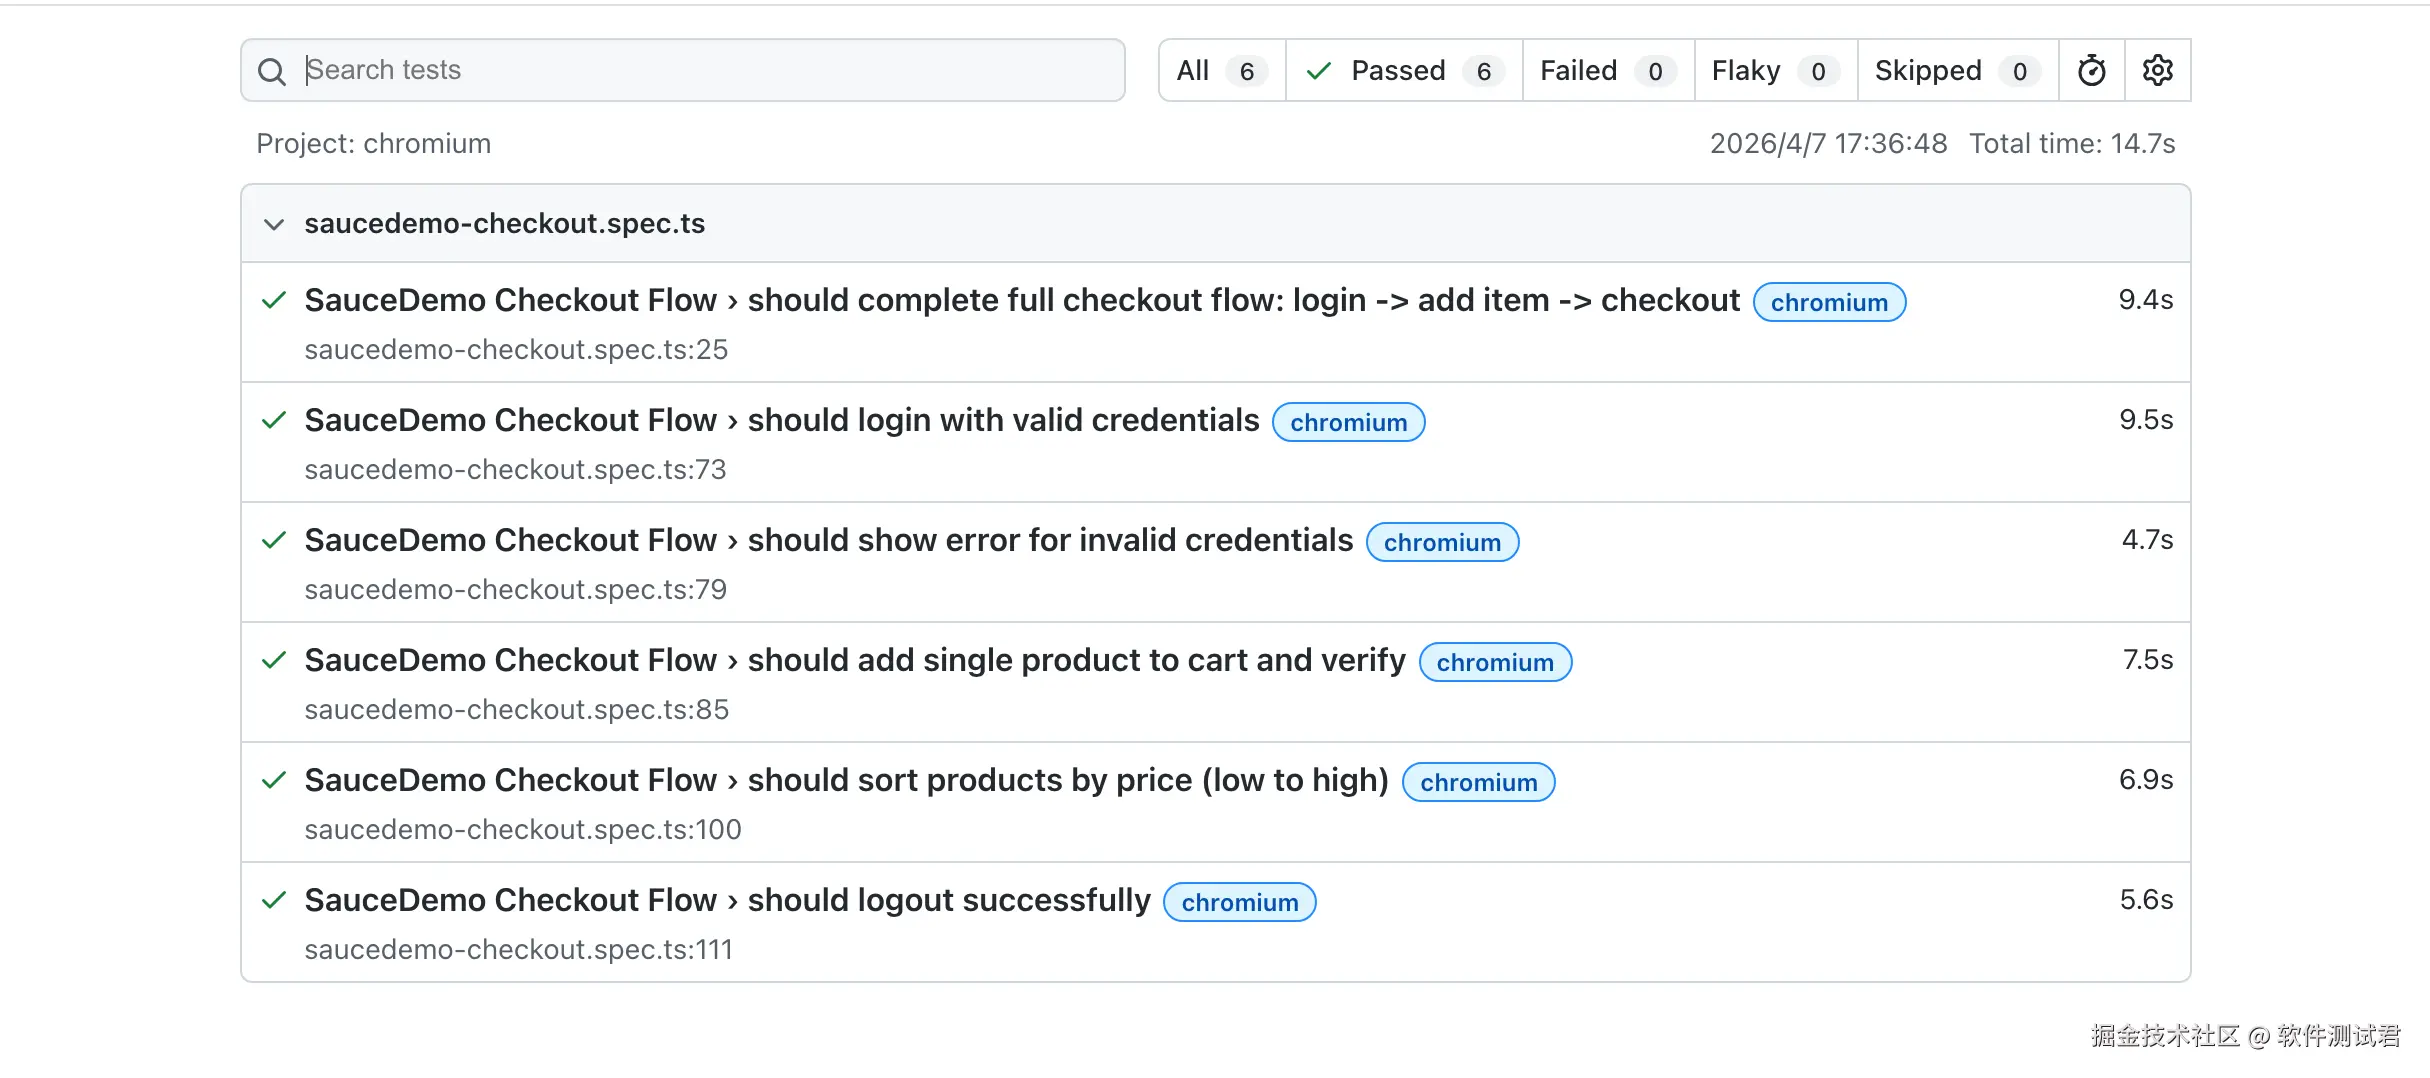Show All 6 tests filter

1221,71
